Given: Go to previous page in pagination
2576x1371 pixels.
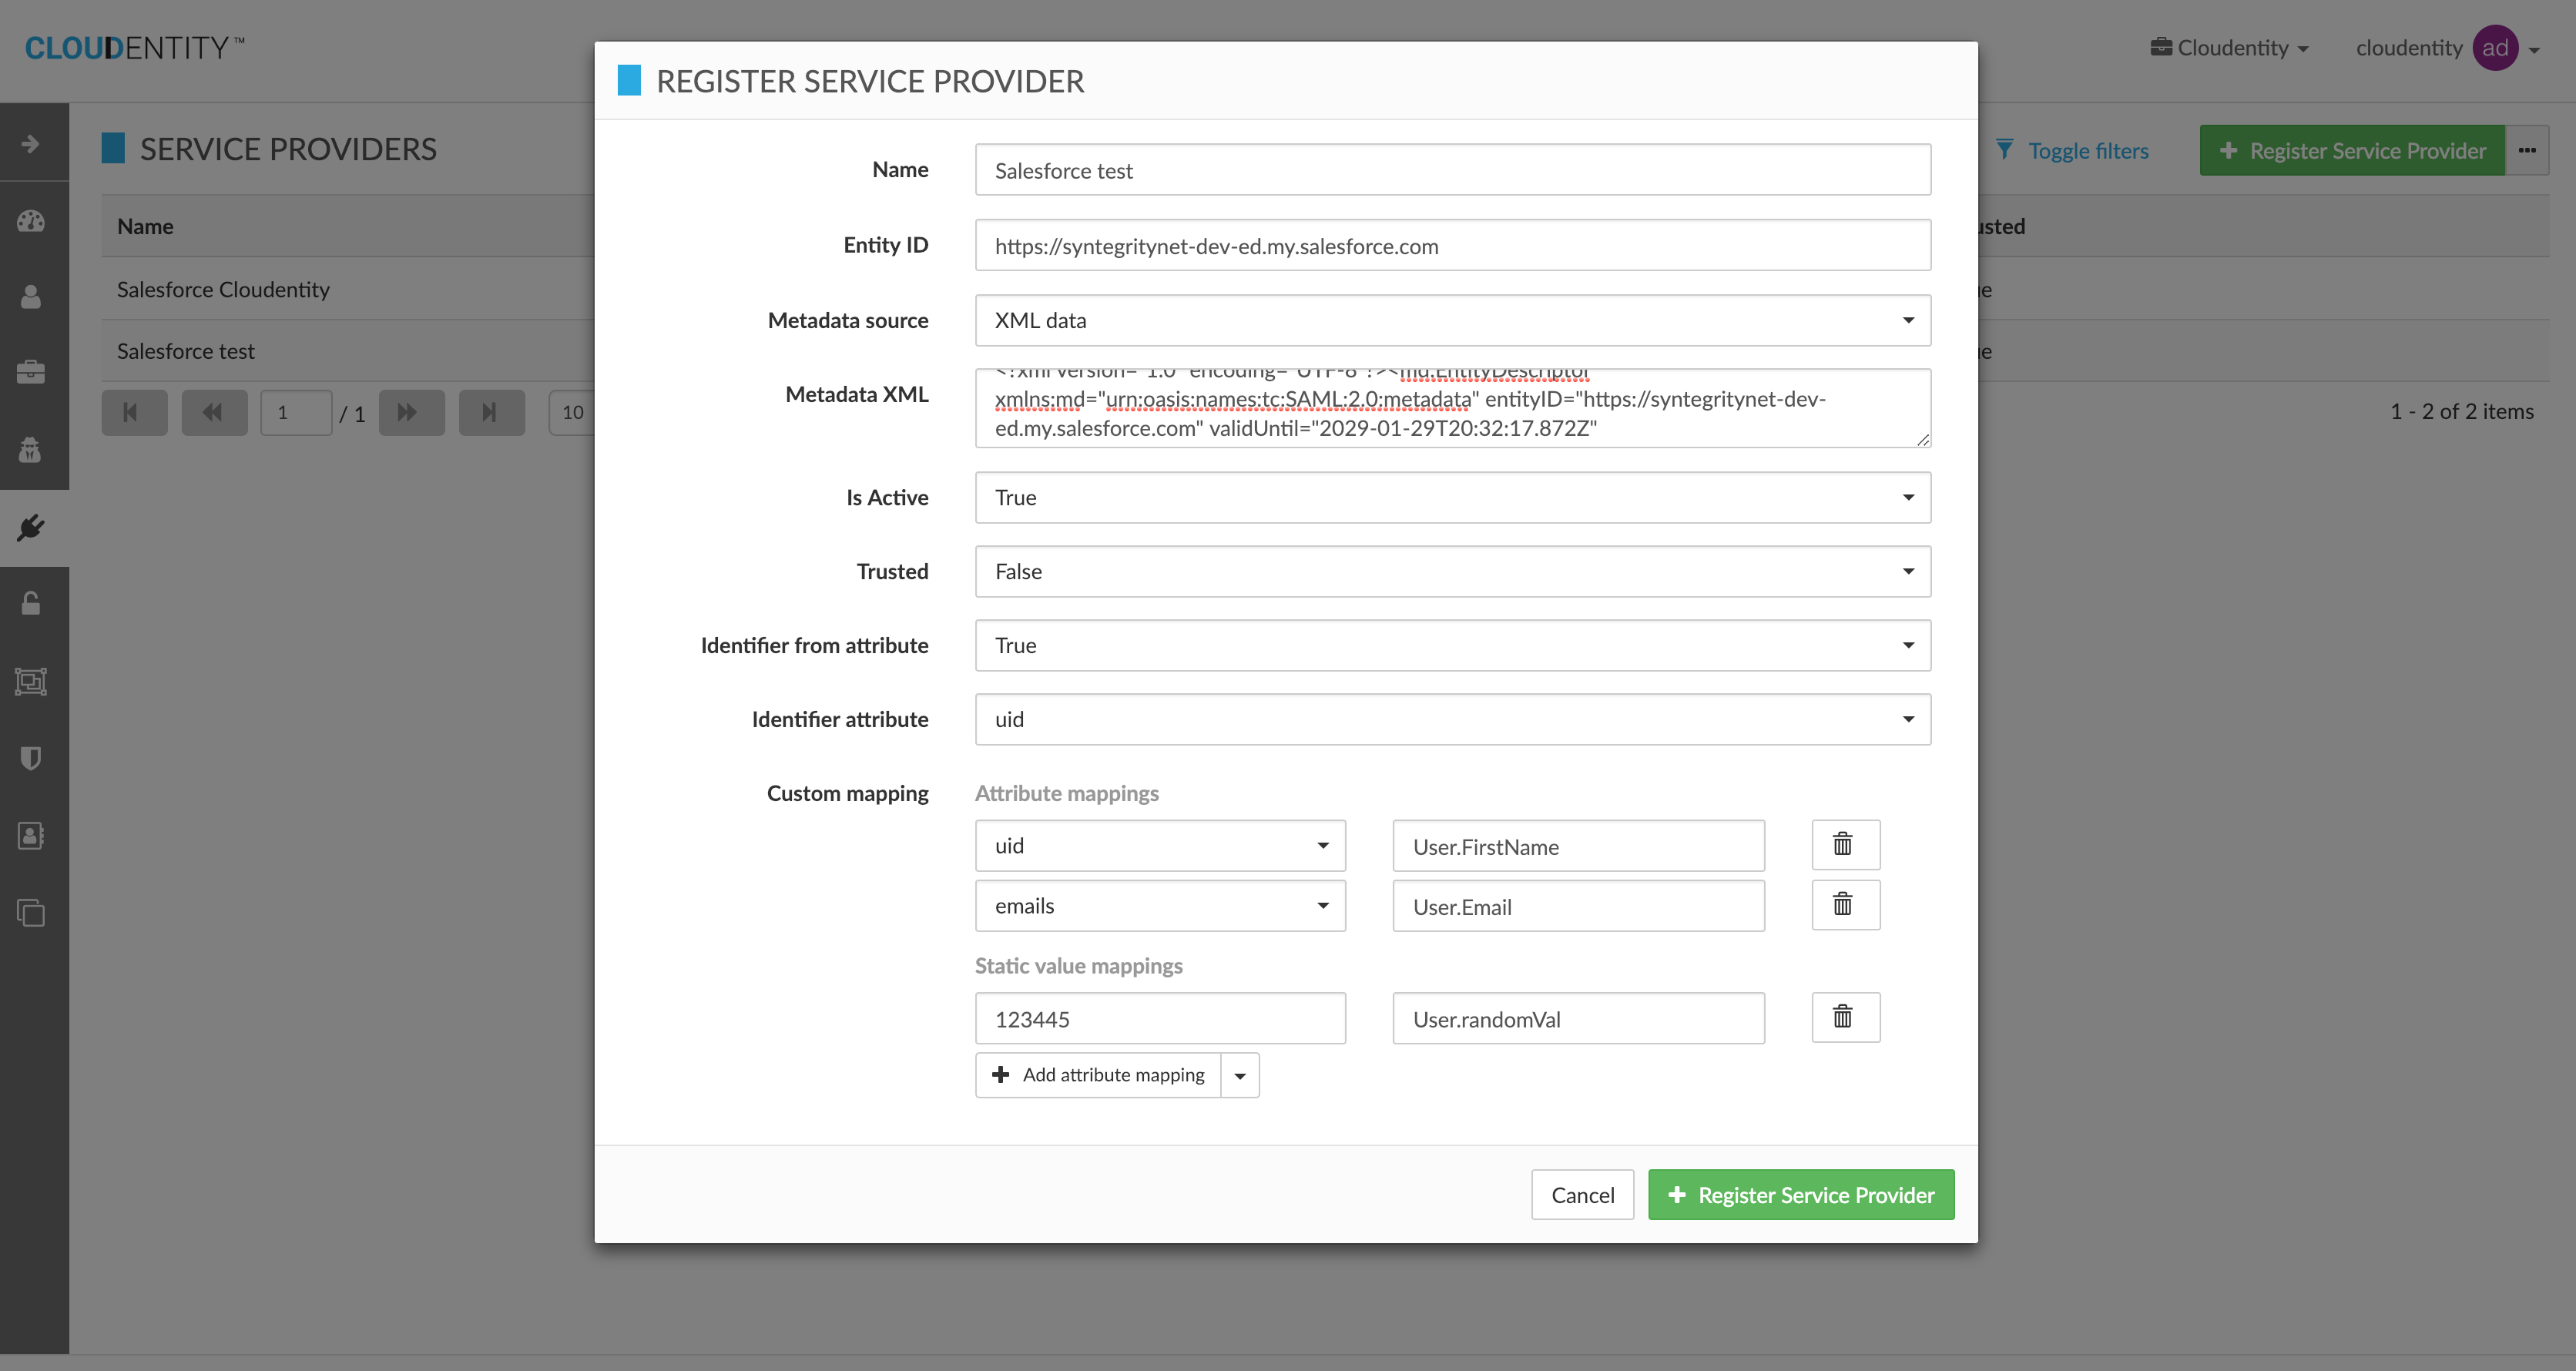Looking at the screenshot, I should pyautogui.click(x=214, y=412).
